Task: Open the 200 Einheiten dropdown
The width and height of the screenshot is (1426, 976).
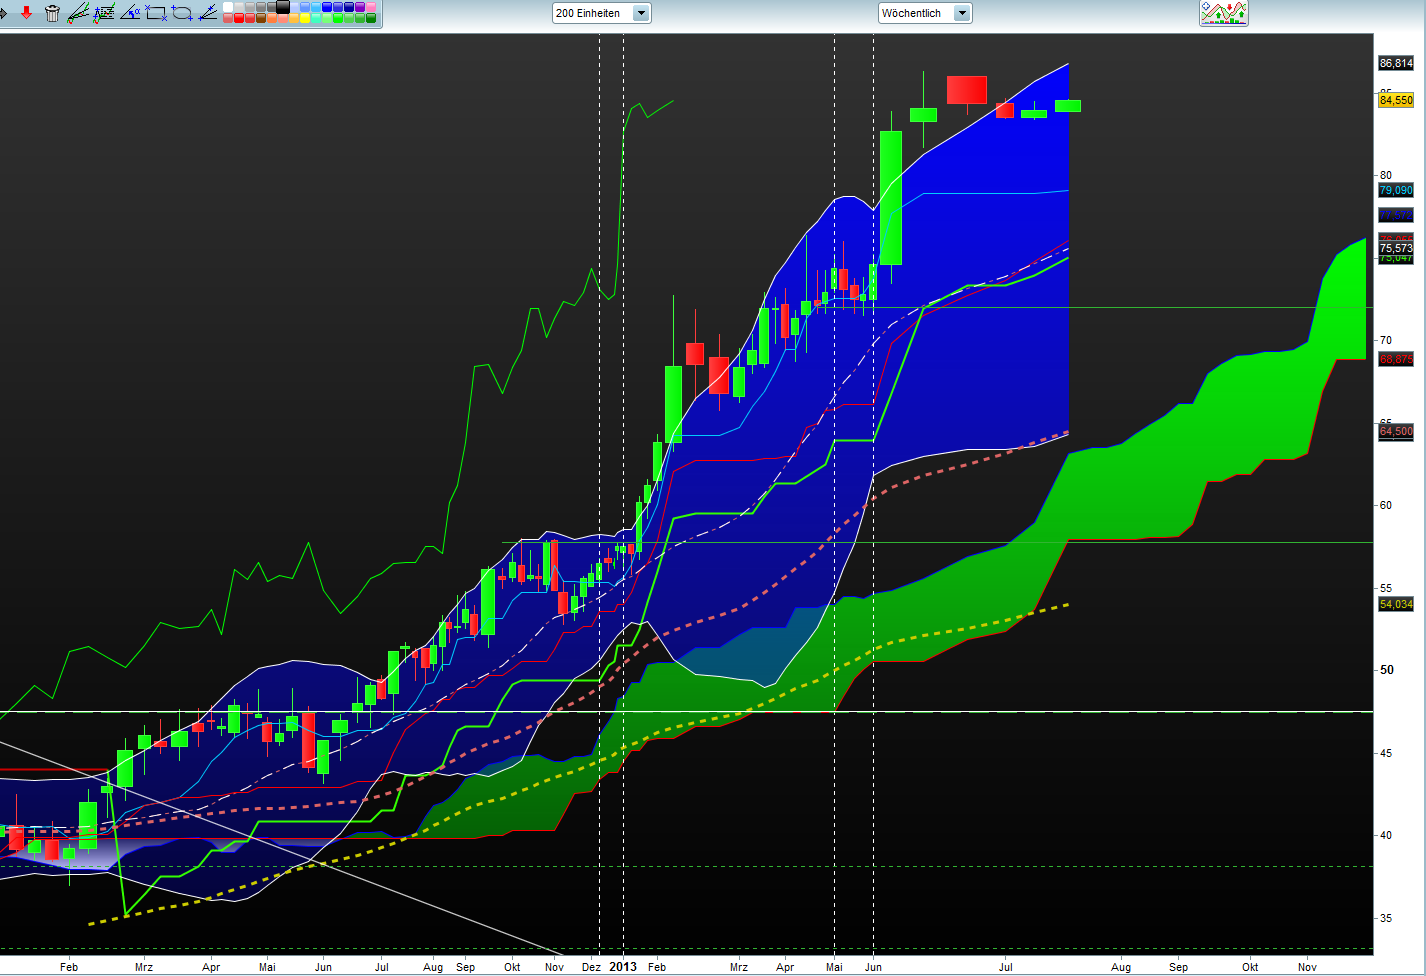Action: (x=602, y=13)
